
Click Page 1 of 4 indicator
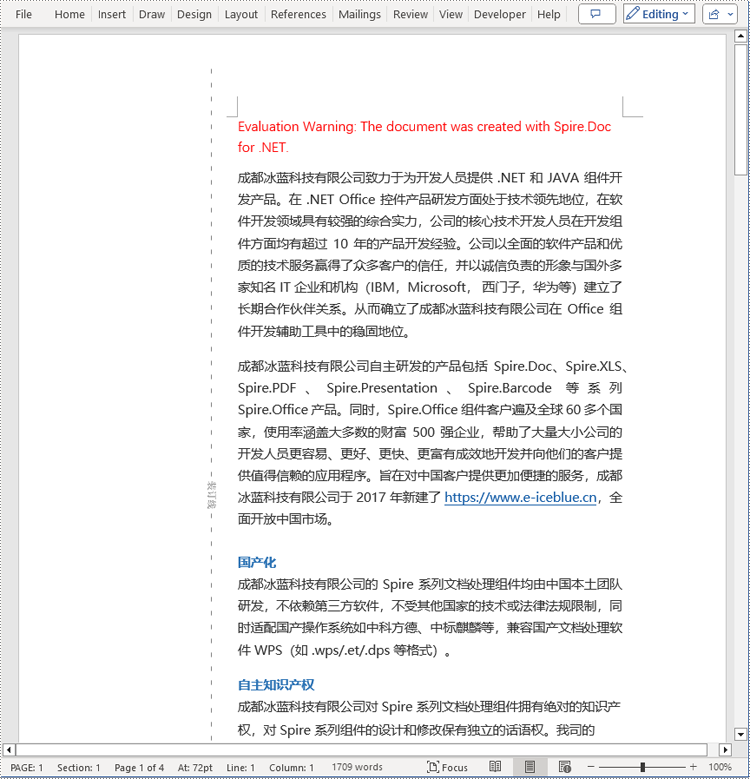(139, 768)
